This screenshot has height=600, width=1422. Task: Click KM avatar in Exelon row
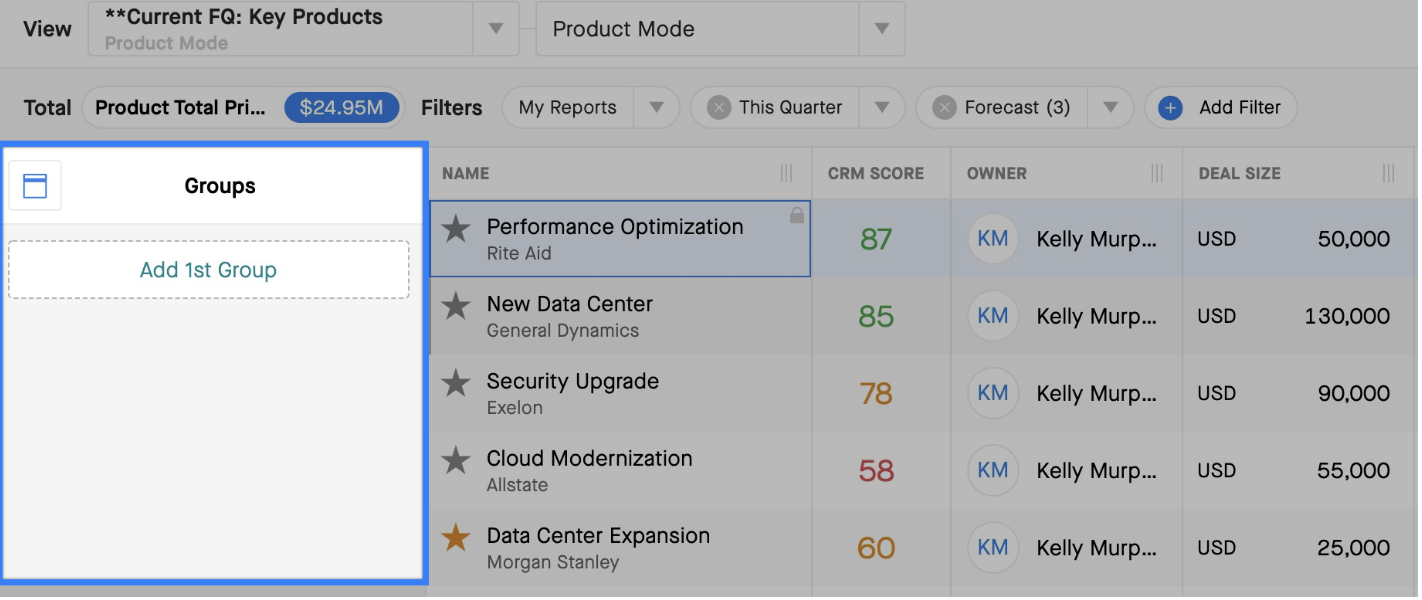[x=993, y=393]
